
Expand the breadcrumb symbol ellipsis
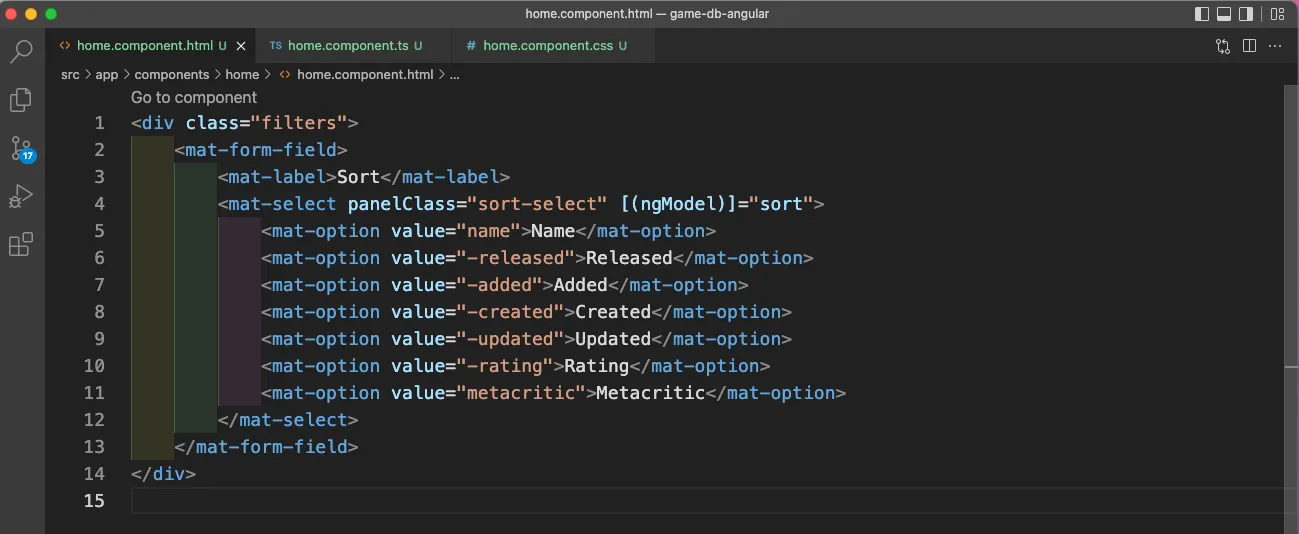(455, 75)
